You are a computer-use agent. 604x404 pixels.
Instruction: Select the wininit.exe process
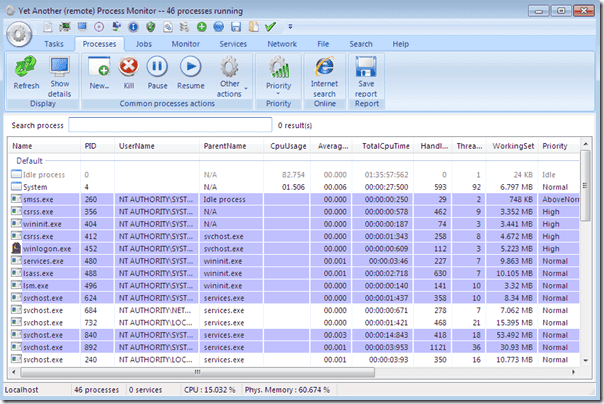click(294, 224)
